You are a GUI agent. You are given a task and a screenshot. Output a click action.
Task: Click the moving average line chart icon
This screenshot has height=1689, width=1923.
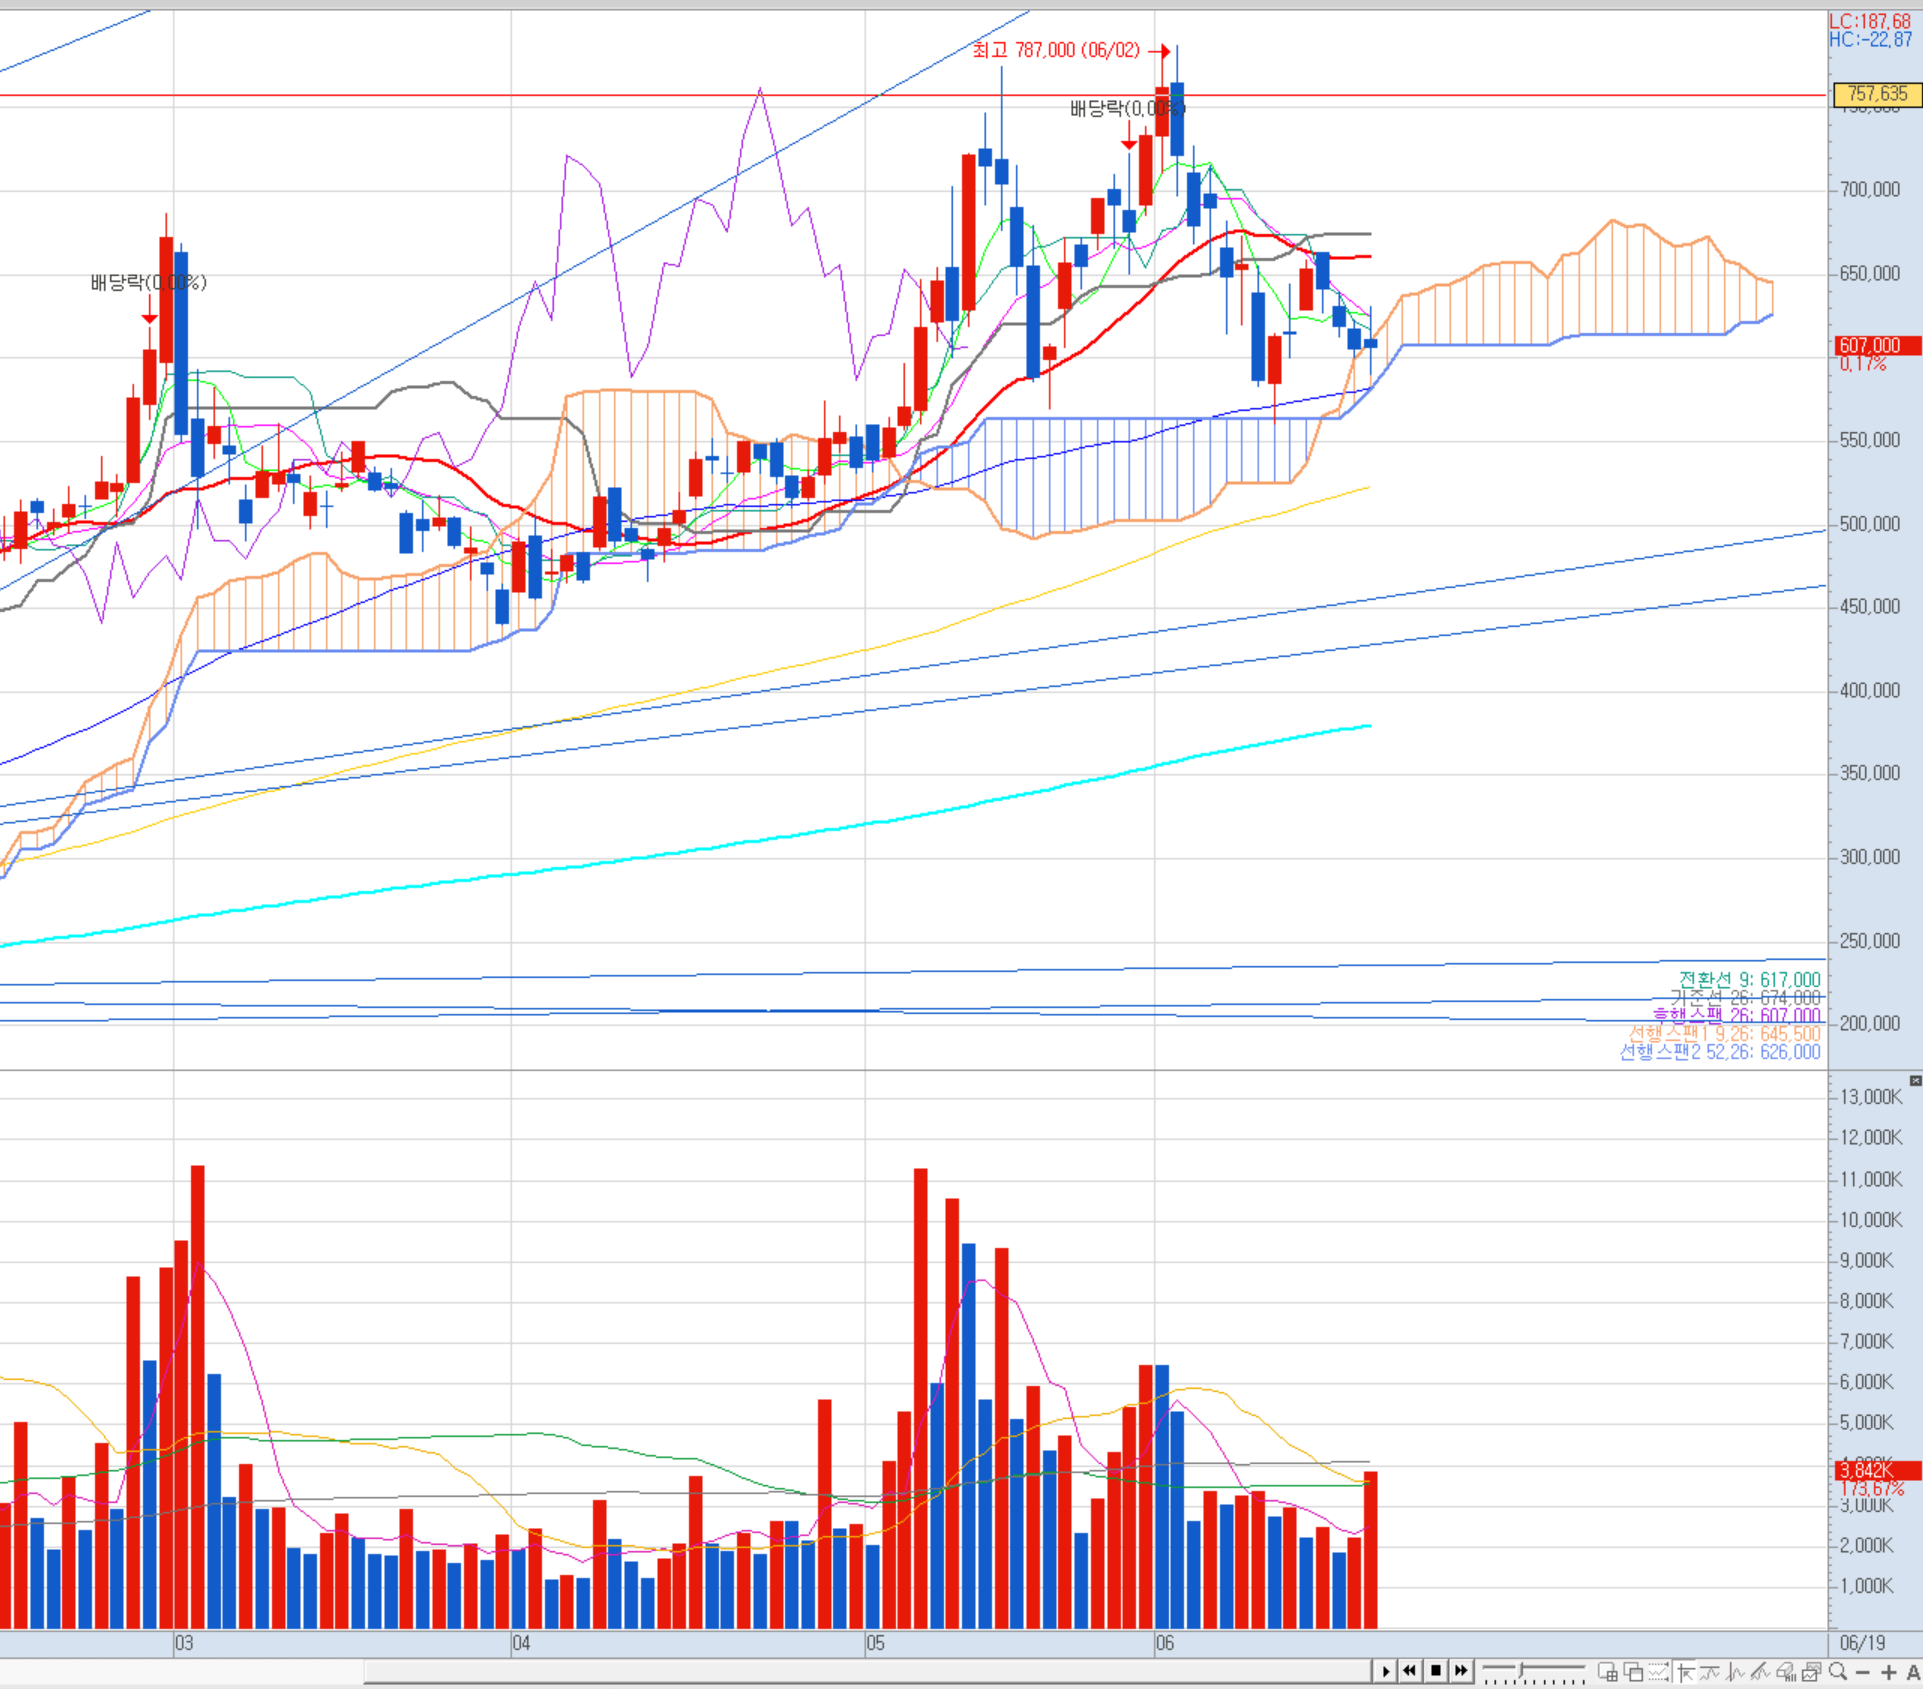pyautogui.click(x=1710, y=1672)
